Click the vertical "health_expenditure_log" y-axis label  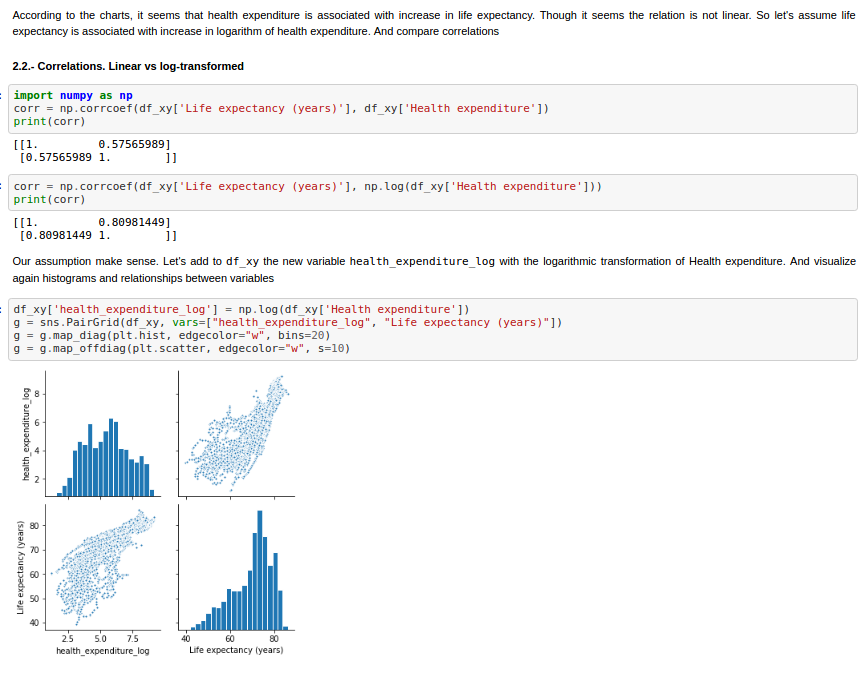point(25,434)
